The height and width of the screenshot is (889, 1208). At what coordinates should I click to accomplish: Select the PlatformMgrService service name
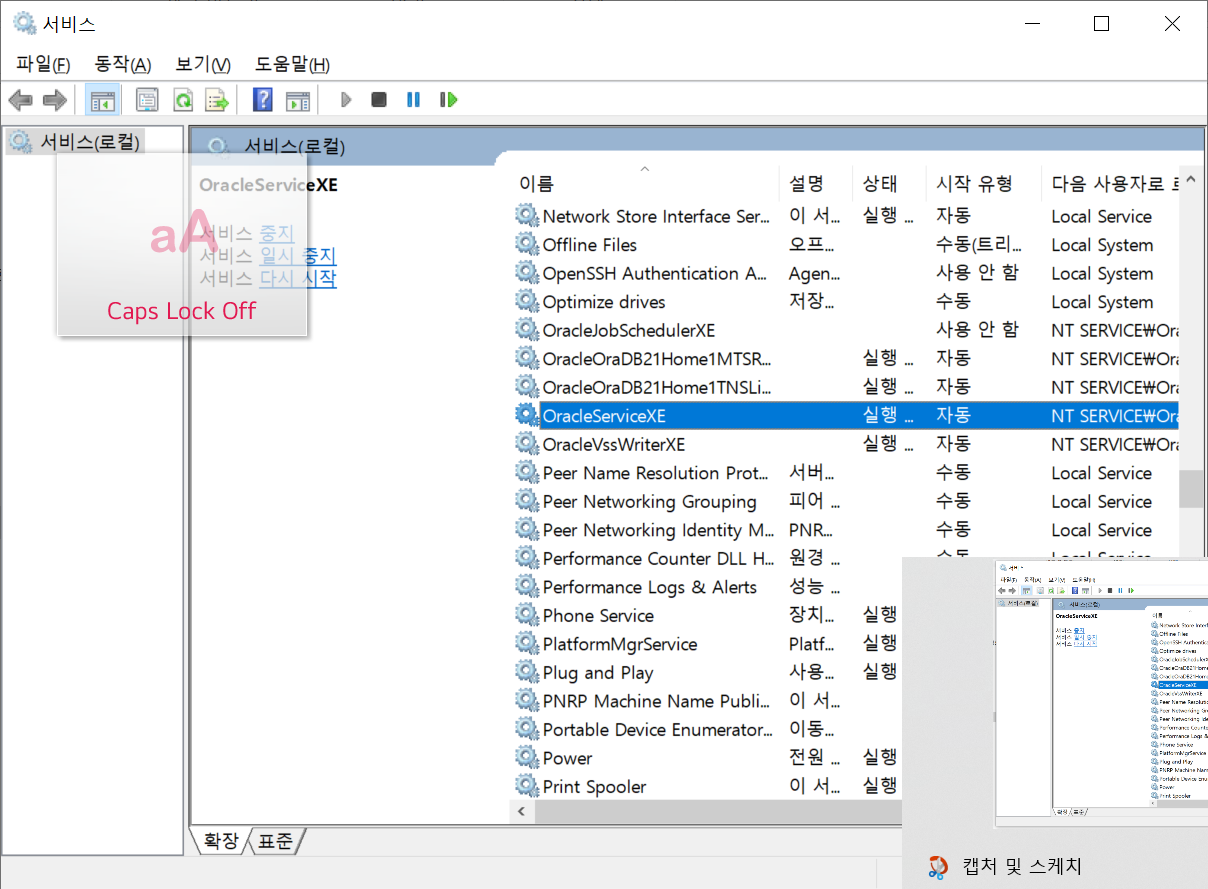coord(620,644)
